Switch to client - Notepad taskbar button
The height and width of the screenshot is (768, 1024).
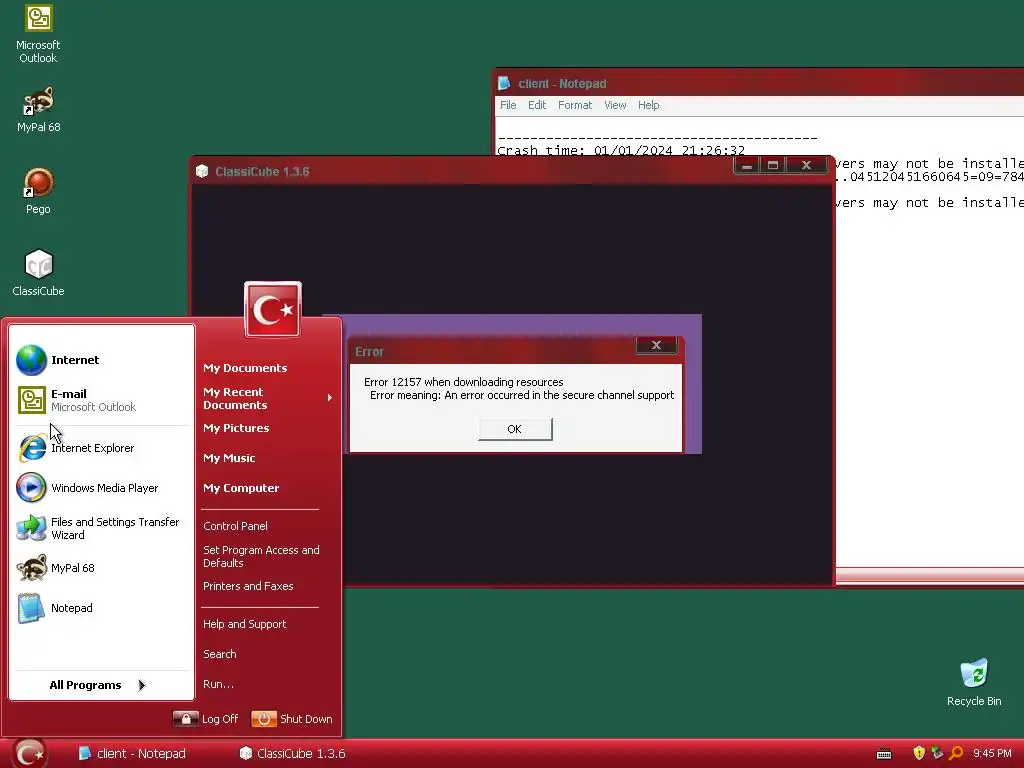pos(134,754)
